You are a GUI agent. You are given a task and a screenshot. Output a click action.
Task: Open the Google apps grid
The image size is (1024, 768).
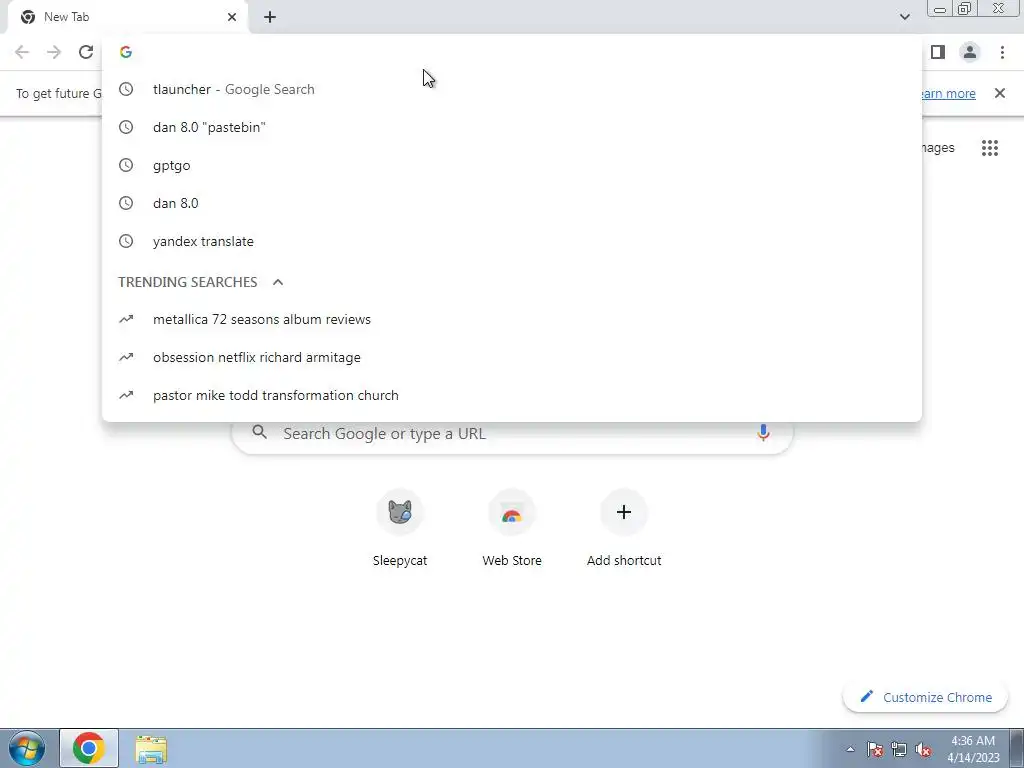[x=990, y=148]
